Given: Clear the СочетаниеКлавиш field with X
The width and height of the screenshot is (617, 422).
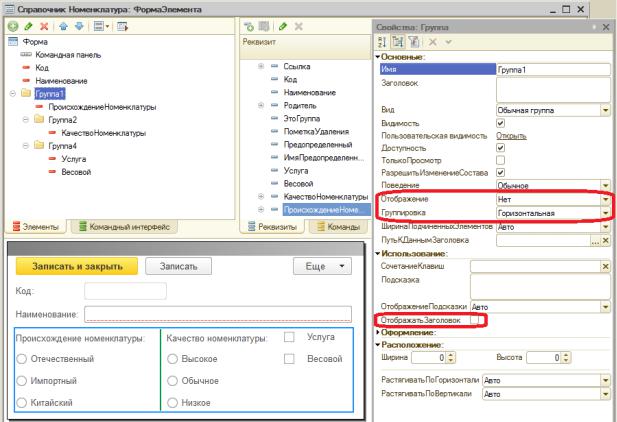Looking at the screenshot, I should coord(606,267).
